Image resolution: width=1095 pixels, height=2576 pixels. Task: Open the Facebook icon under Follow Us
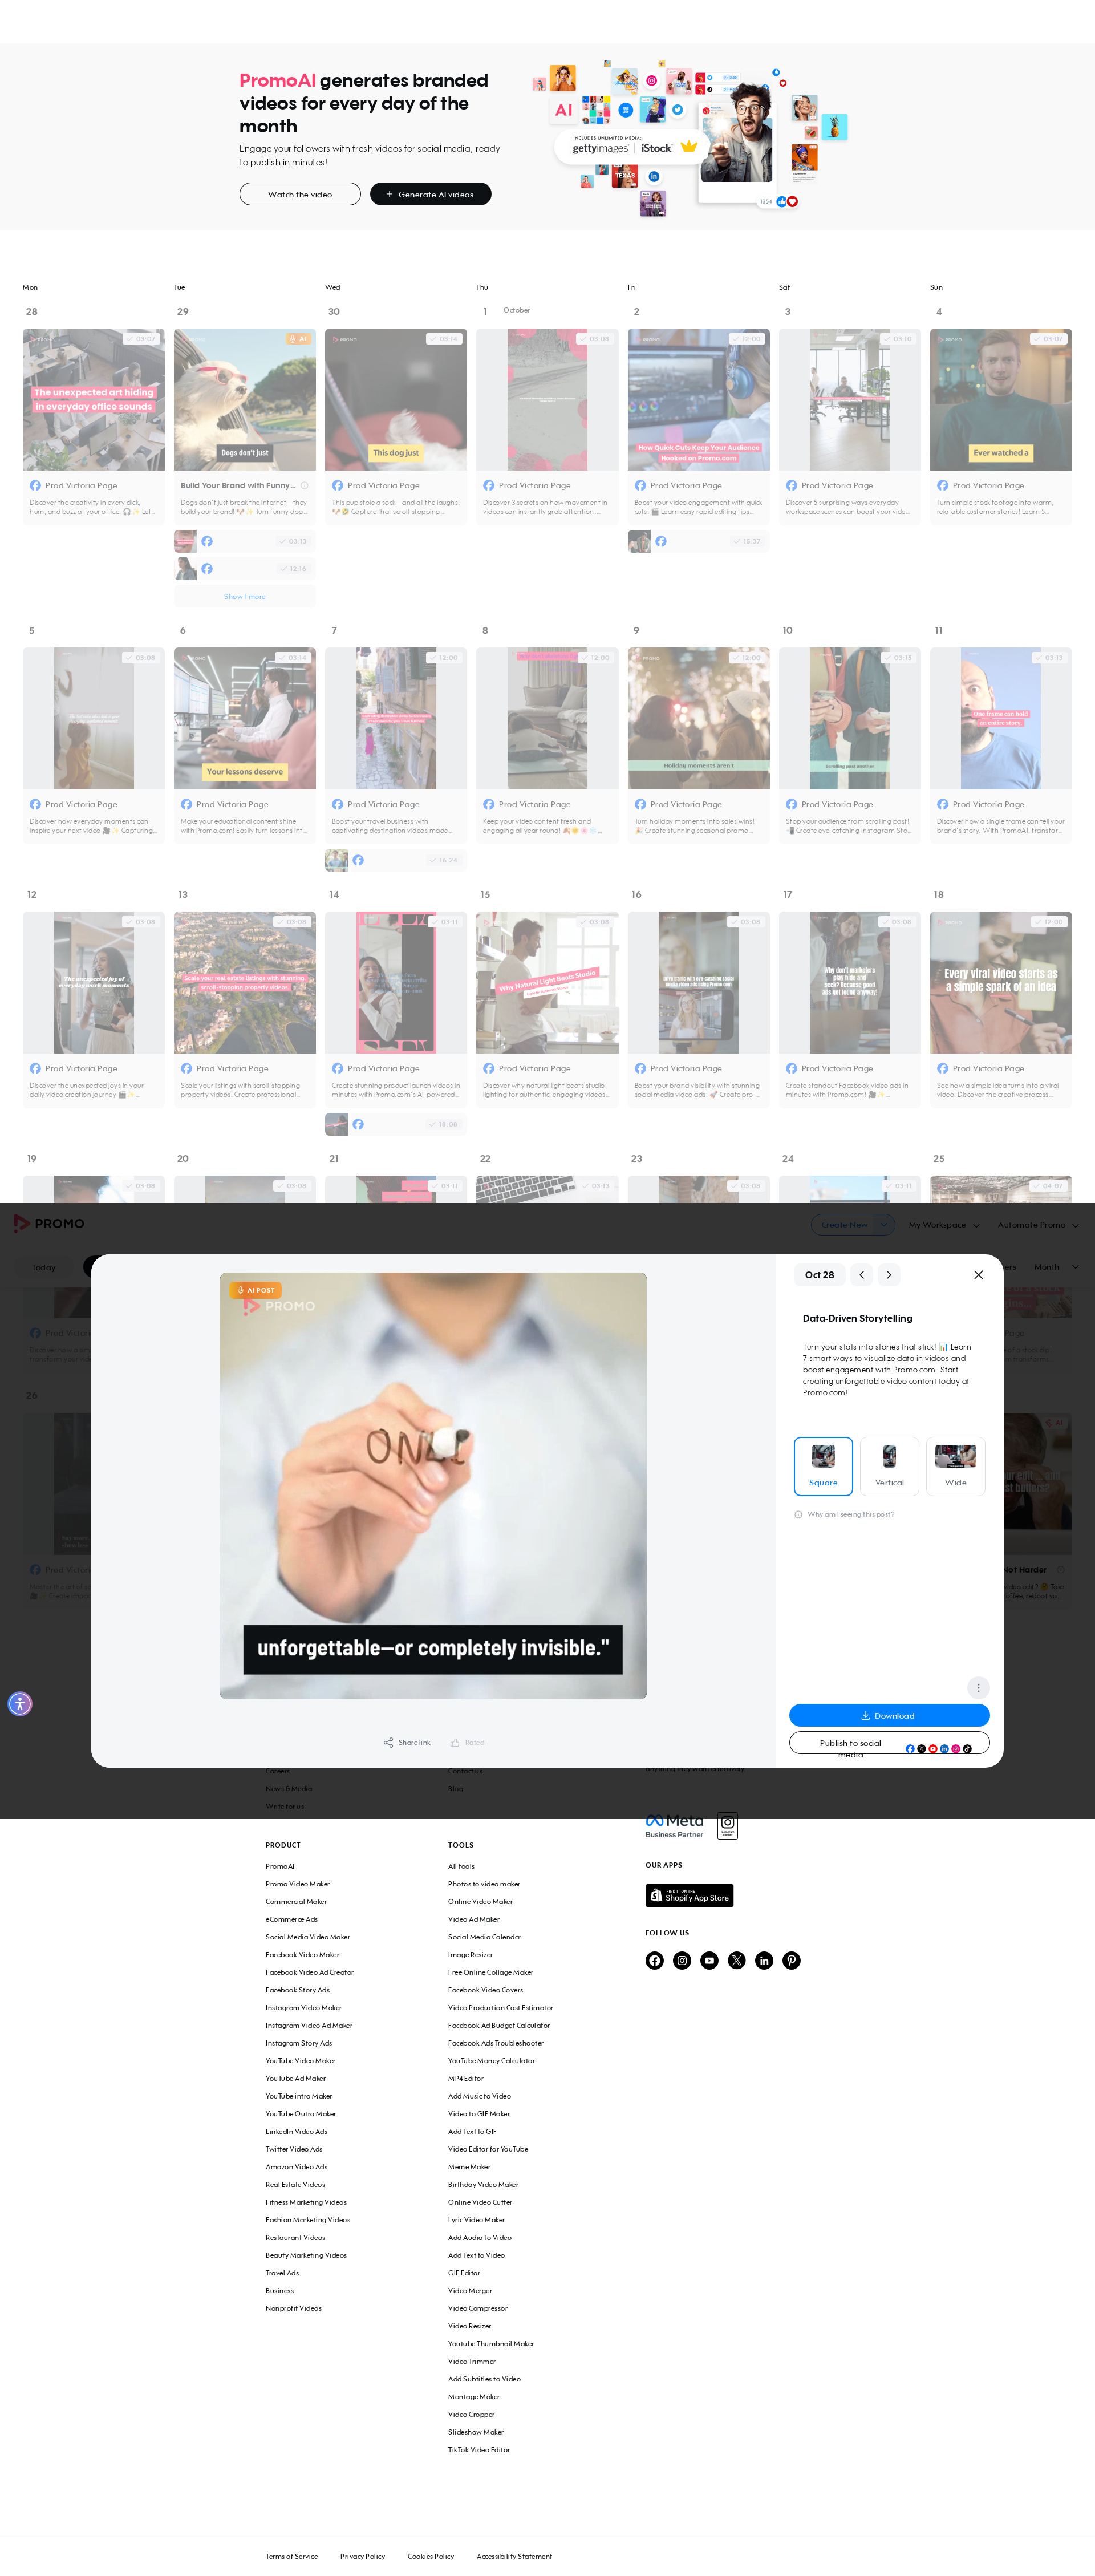click(x=654, y=1960)
